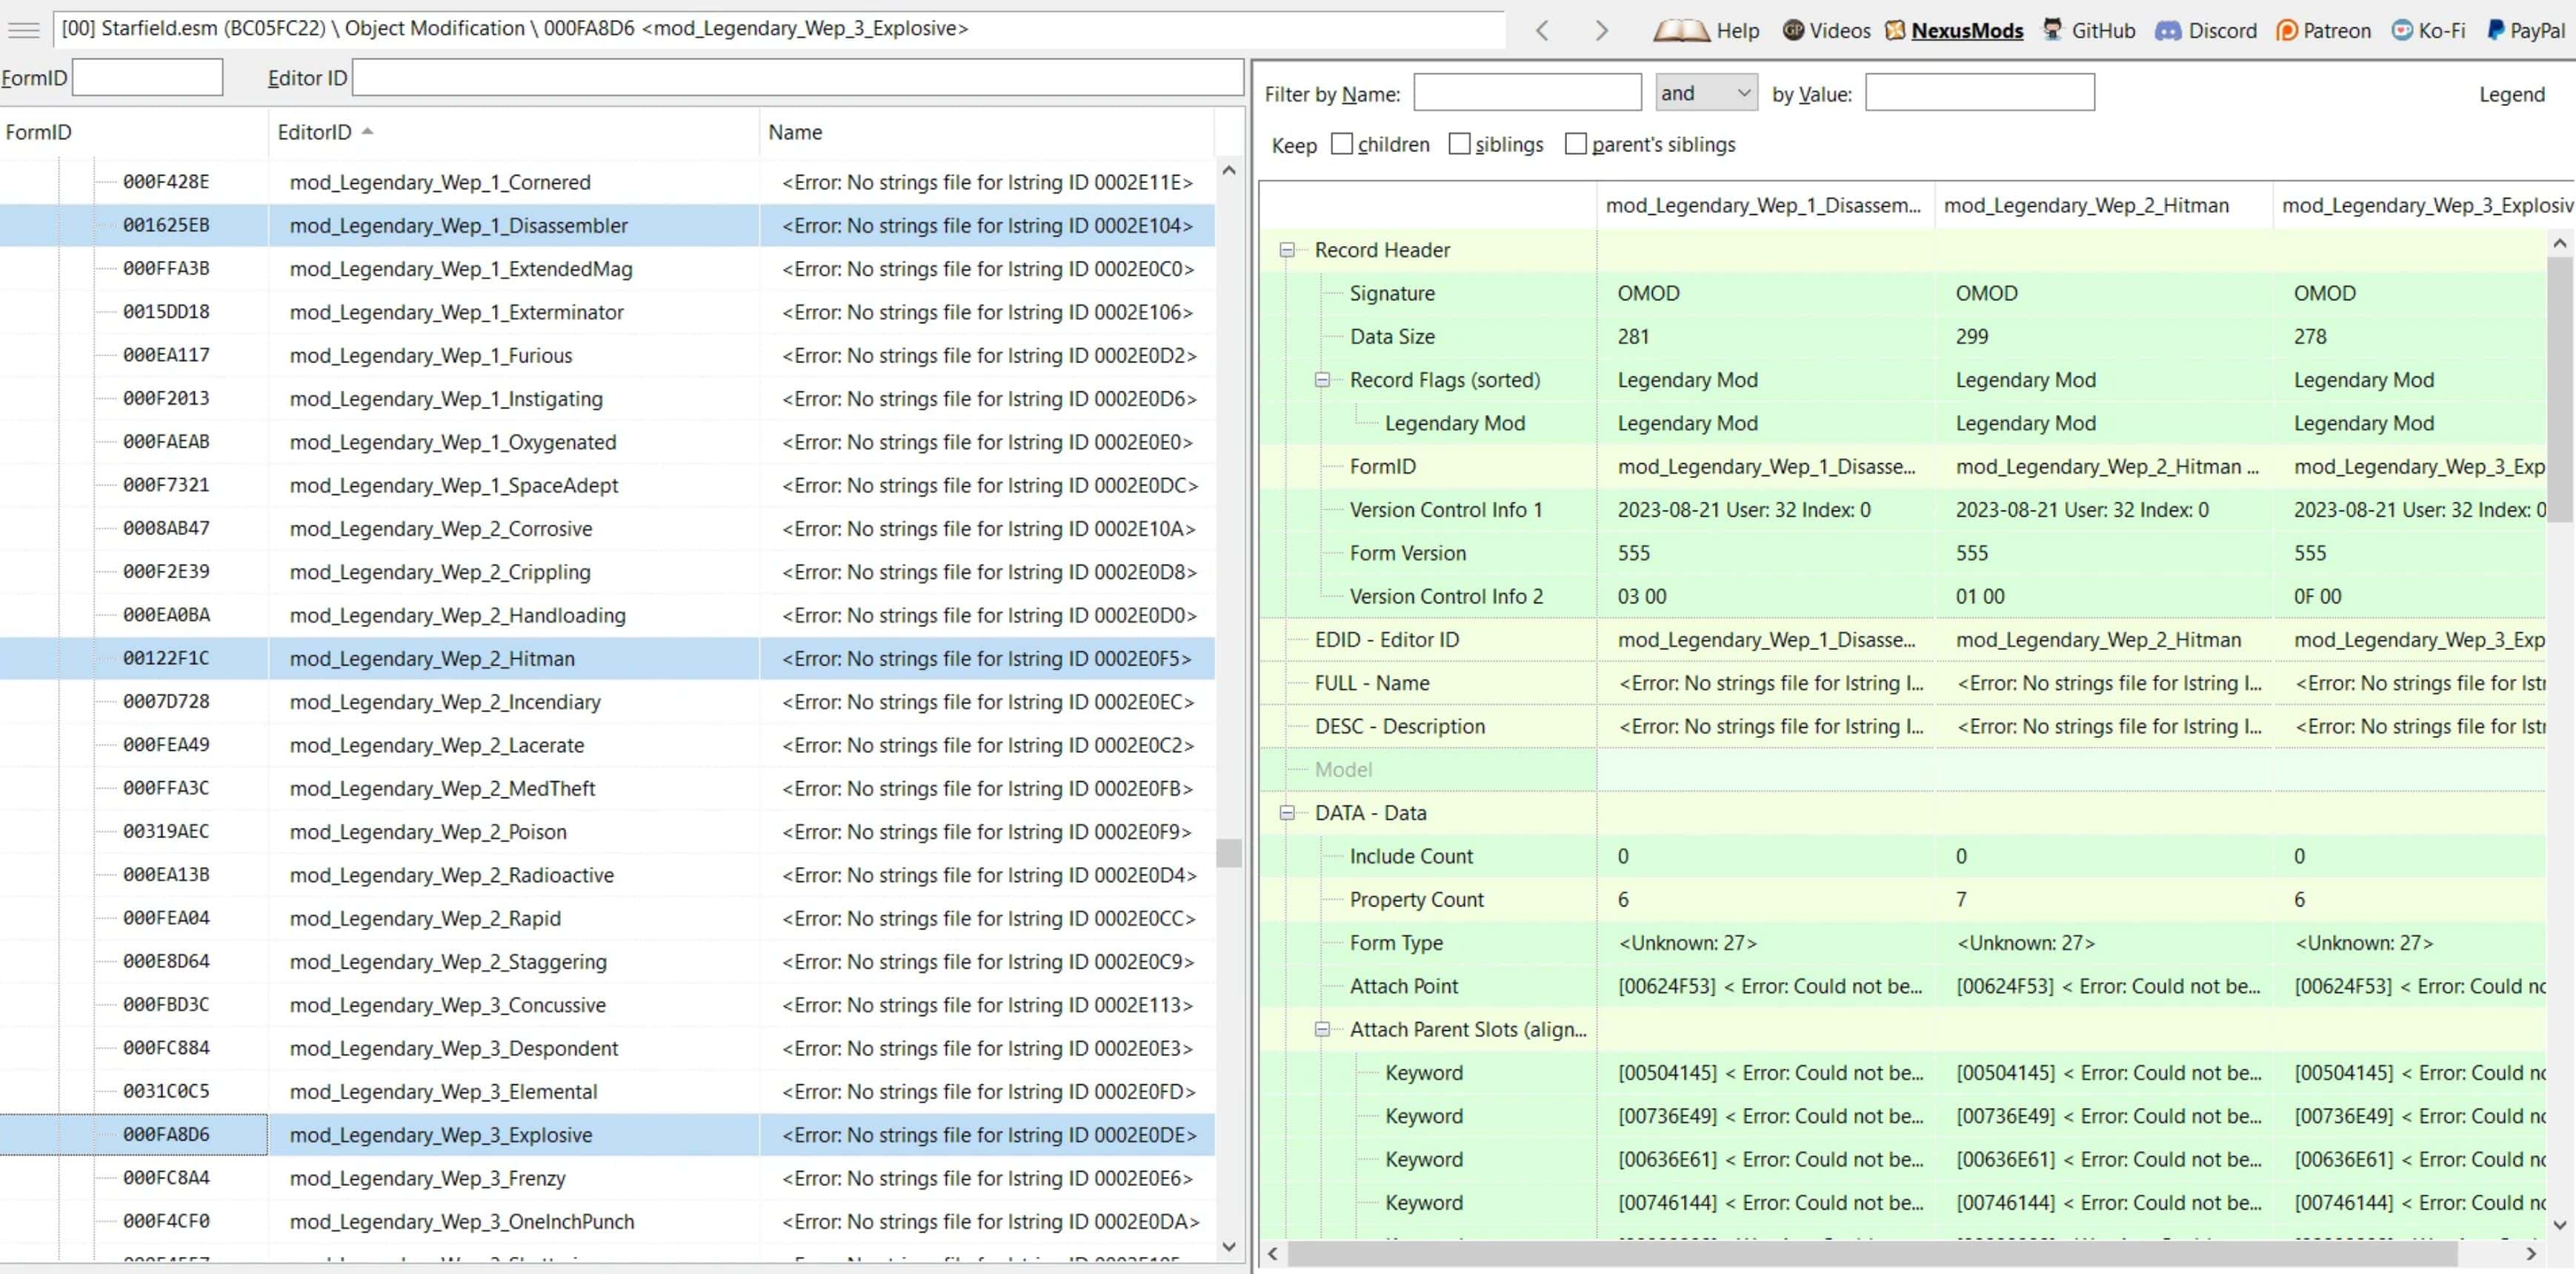Enable the parent's siblings checkbox
2576x1274 pixels.
tap(1575, 144)
